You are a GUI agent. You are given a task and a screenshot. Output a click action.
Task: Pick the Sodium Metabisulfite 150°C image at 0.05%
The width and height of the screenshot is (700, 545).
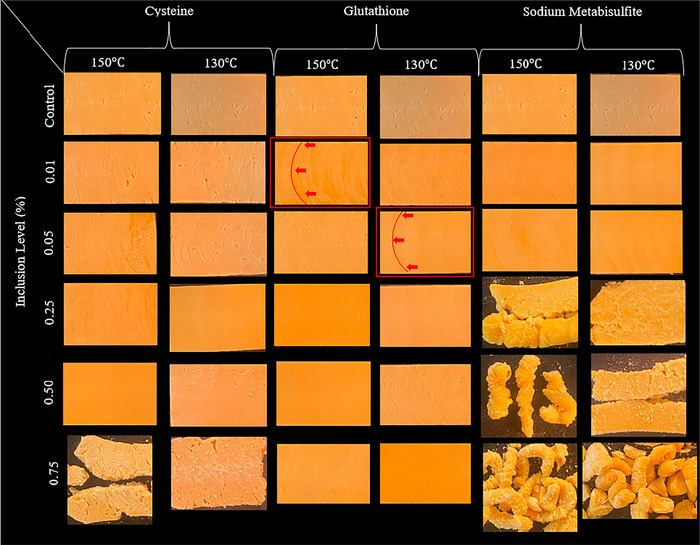coord(529,240)
